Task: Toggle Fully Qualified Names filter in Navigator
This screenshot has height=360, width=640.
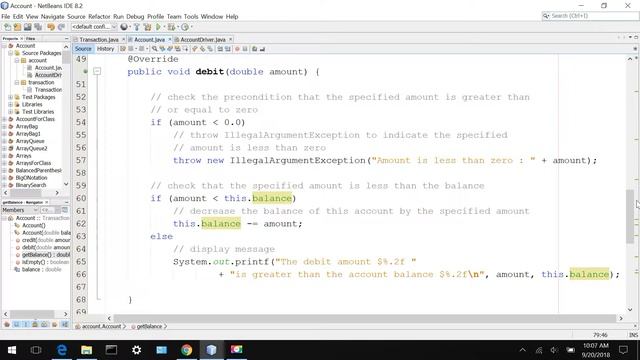Action: (x=54, y=324)
